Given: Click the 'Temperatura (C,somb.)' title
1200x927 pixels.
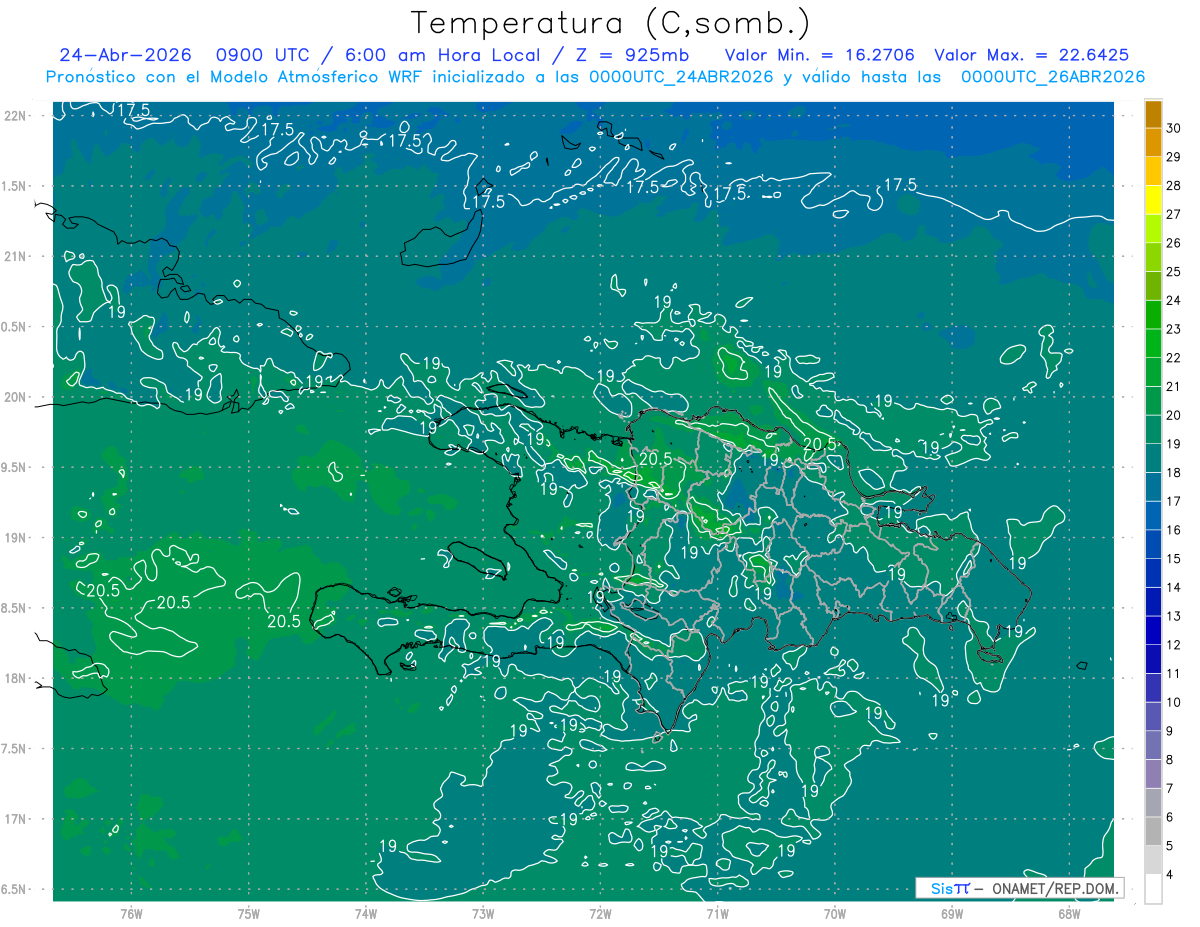Looking at the screenshot, I should 611,23.
